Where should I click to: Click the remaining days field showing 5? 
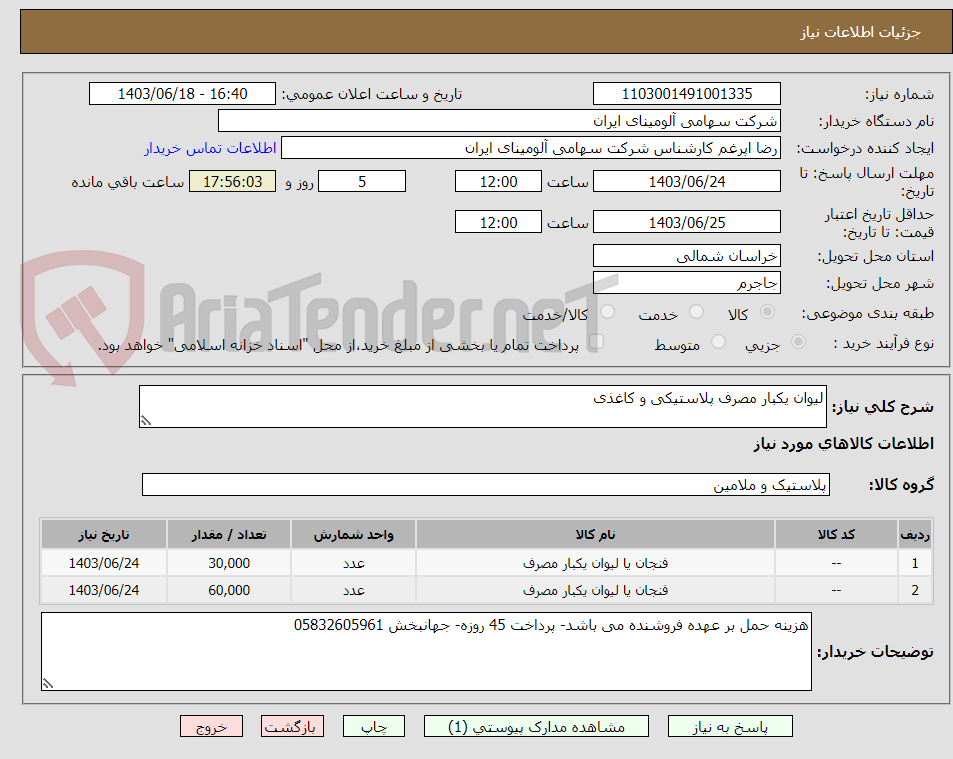point(362,181)
